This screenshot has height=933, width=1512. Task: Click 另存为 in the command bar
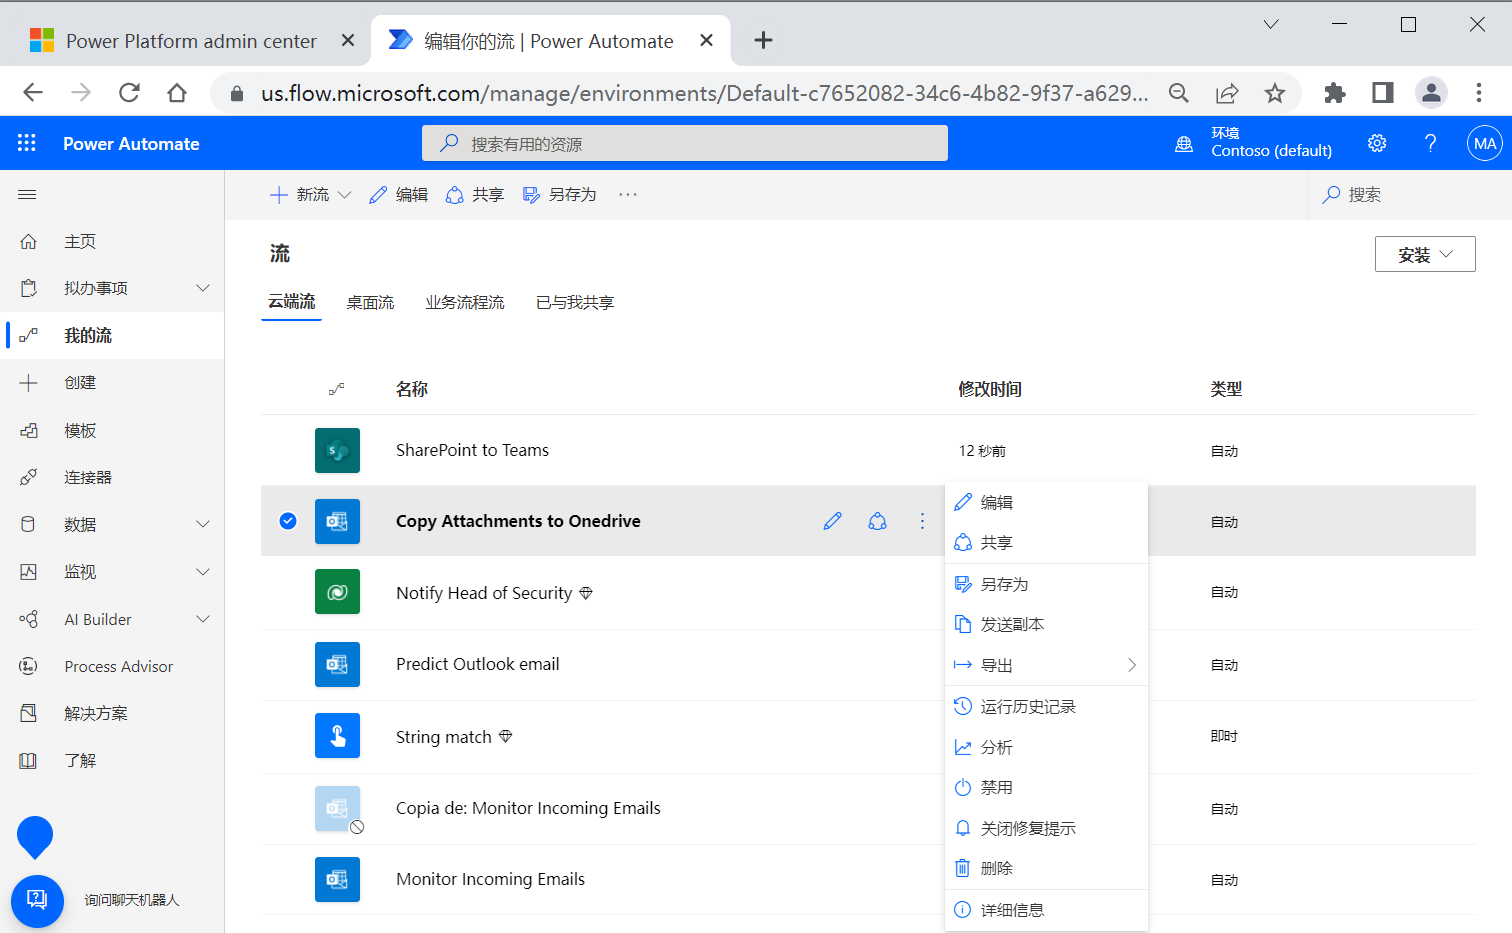click(x=560, y=194)
